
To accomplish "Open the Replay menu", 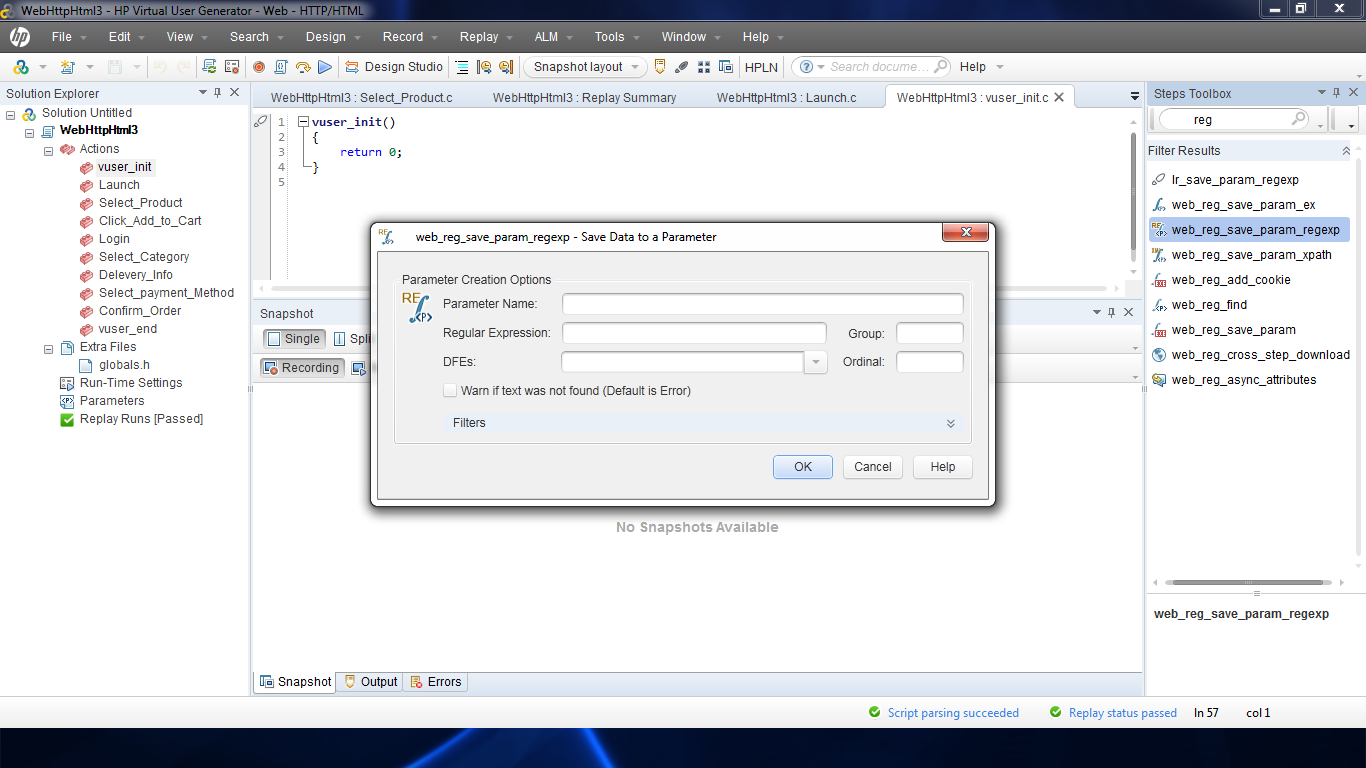I will coord(479,37).
